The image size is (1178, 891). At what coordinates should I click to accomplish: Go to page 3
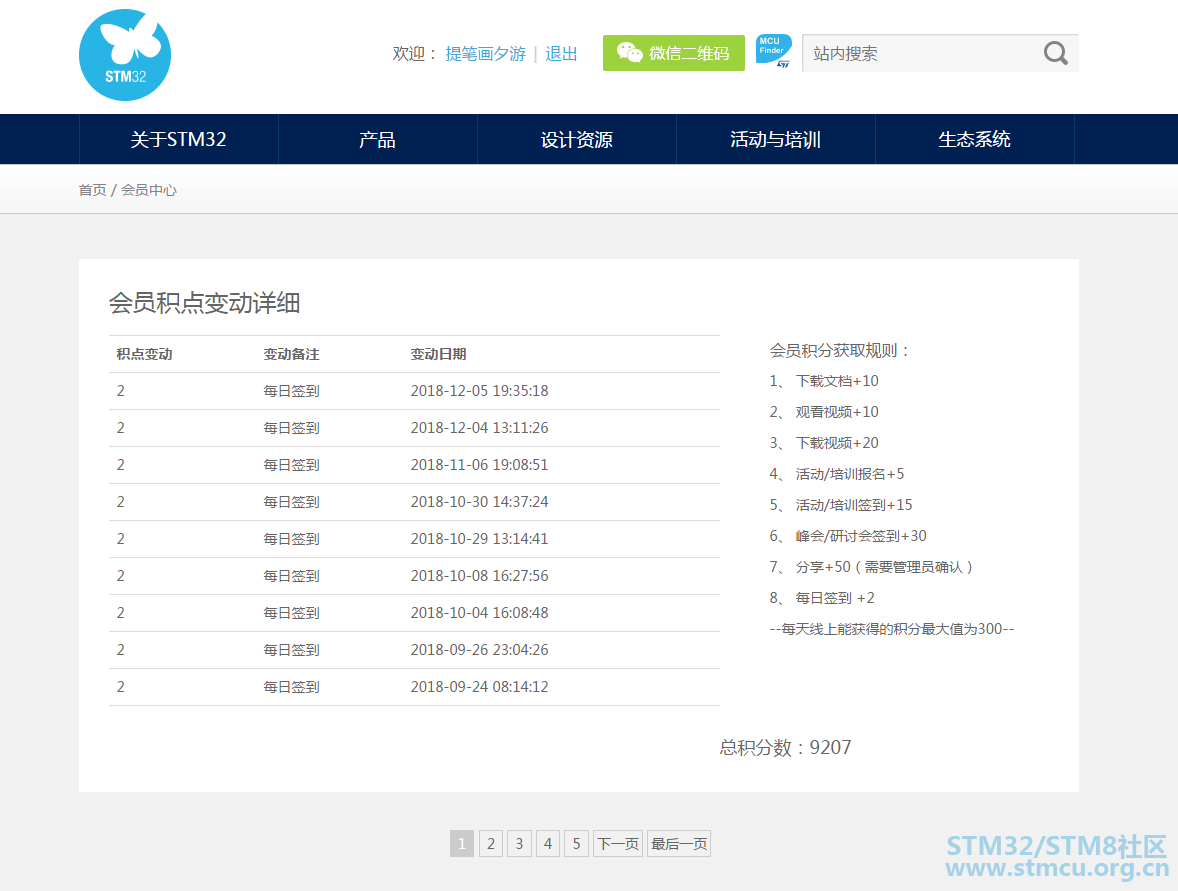pyautogui.click(x=519, y=844)
